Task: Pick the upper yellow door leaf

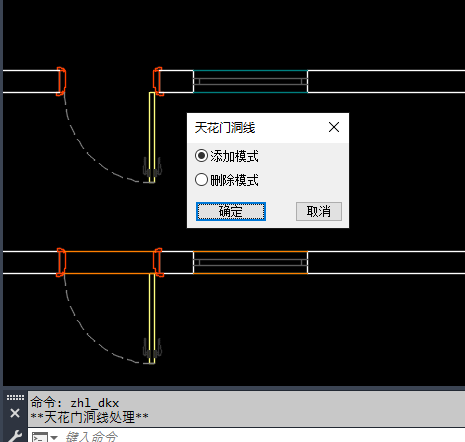Action: tap(152, 137)
